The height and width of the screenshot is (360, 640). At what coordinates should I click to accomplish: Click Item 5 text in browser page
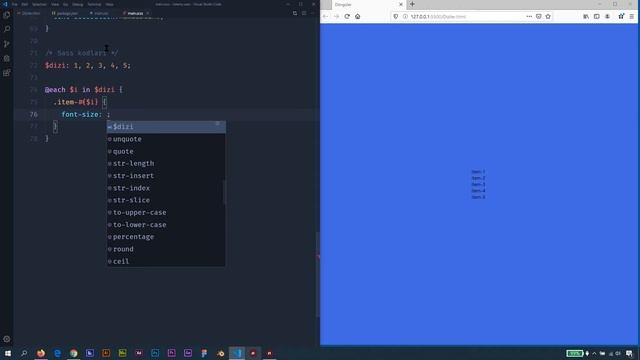pyautogui.click(x=478, y=197)
